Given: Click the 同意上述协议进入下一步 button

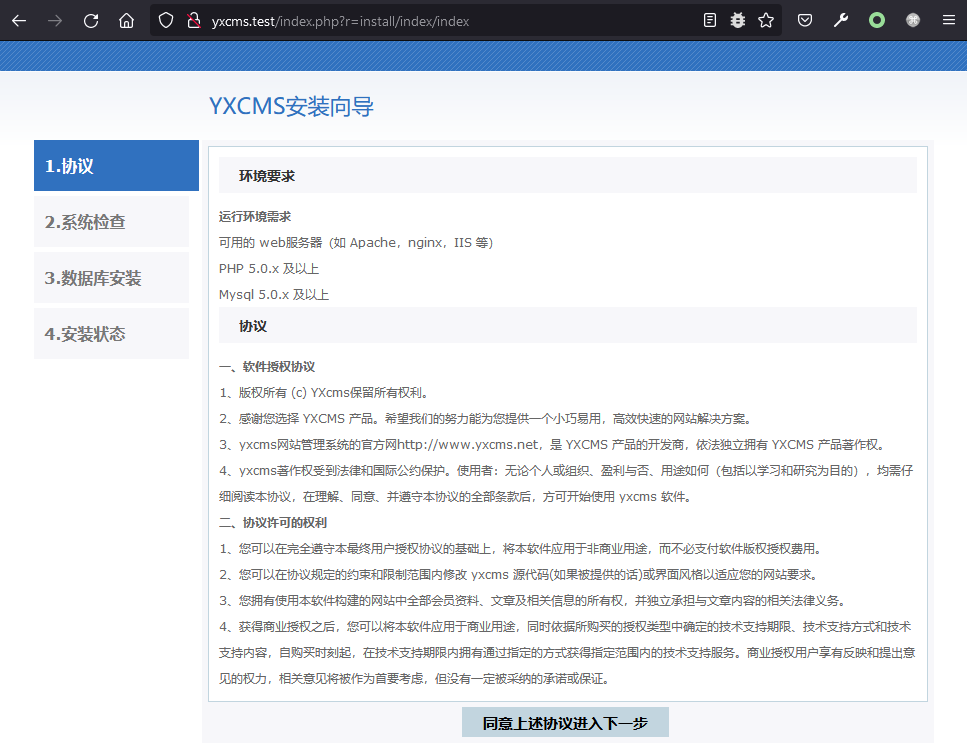Looking at the screenshot, I should click(x=565, y=723).
